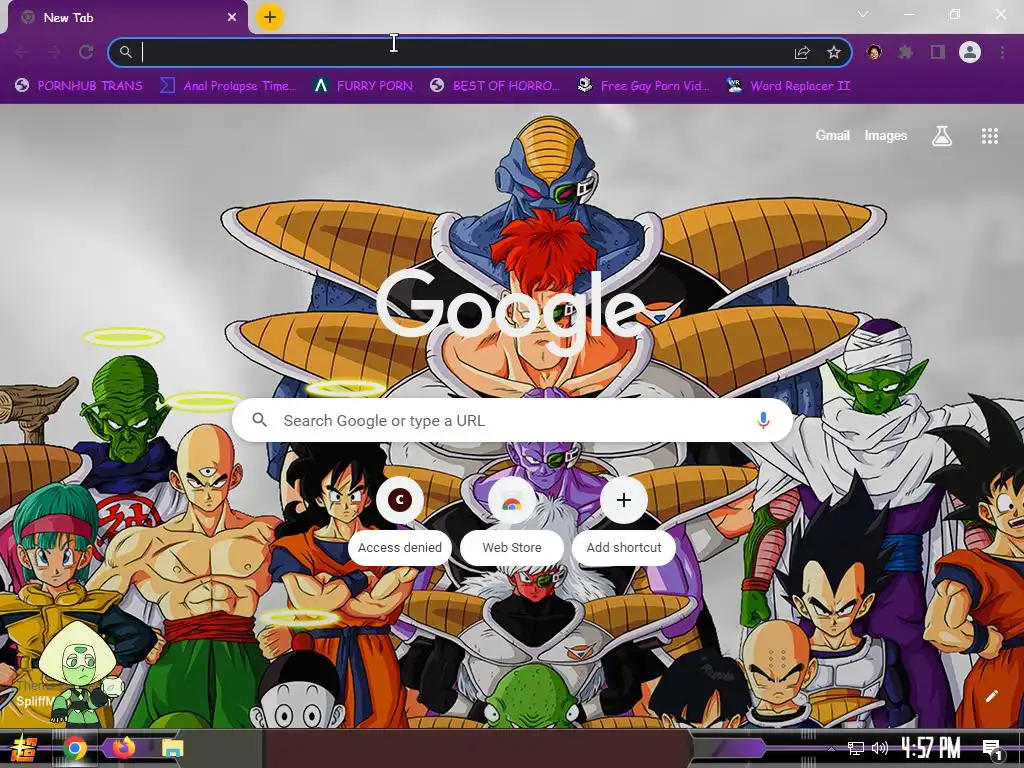This screenshot has height=768, width=1024.
Task: Go forward with the browser forward arrow
Action: tap(54, 52)
